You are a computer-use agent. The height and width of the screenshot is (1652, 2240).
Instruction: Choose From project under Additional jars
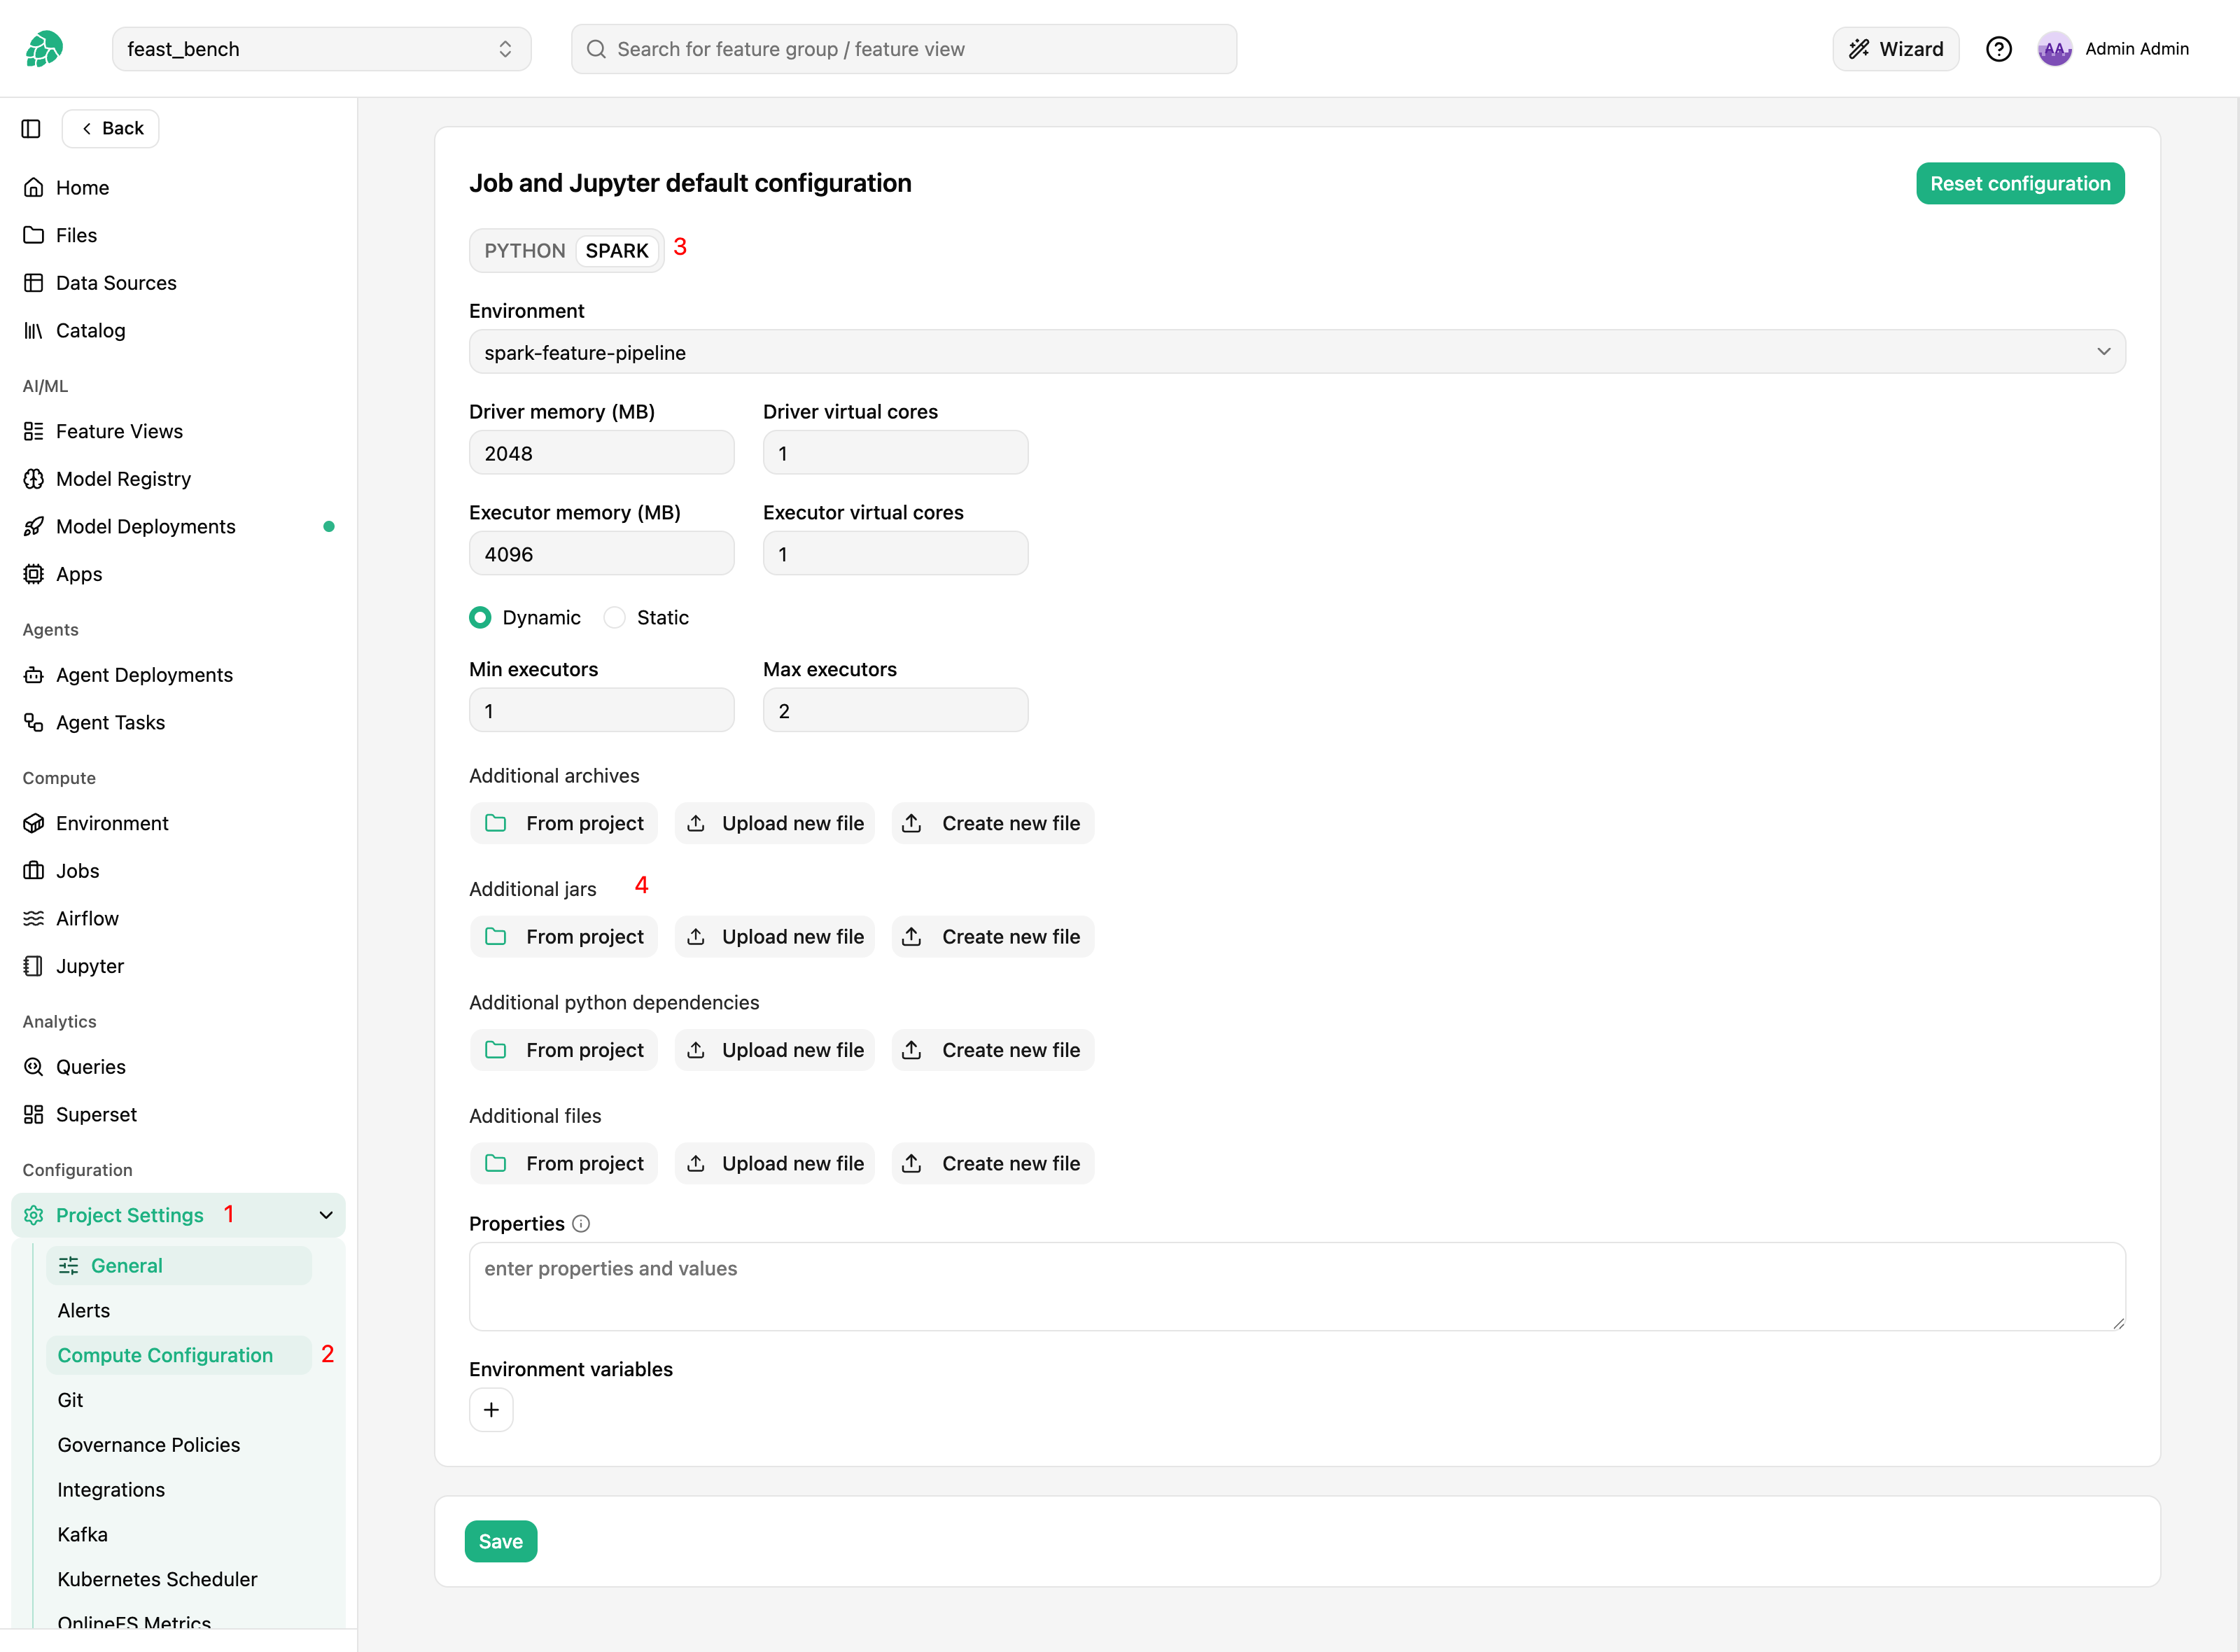pos(564,937)
